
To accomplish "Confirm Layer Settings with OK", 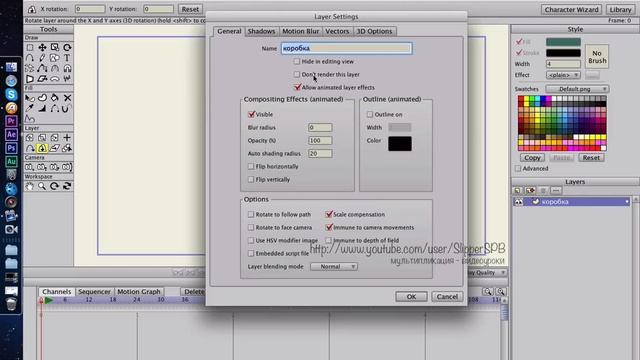I will click(411, 297).
